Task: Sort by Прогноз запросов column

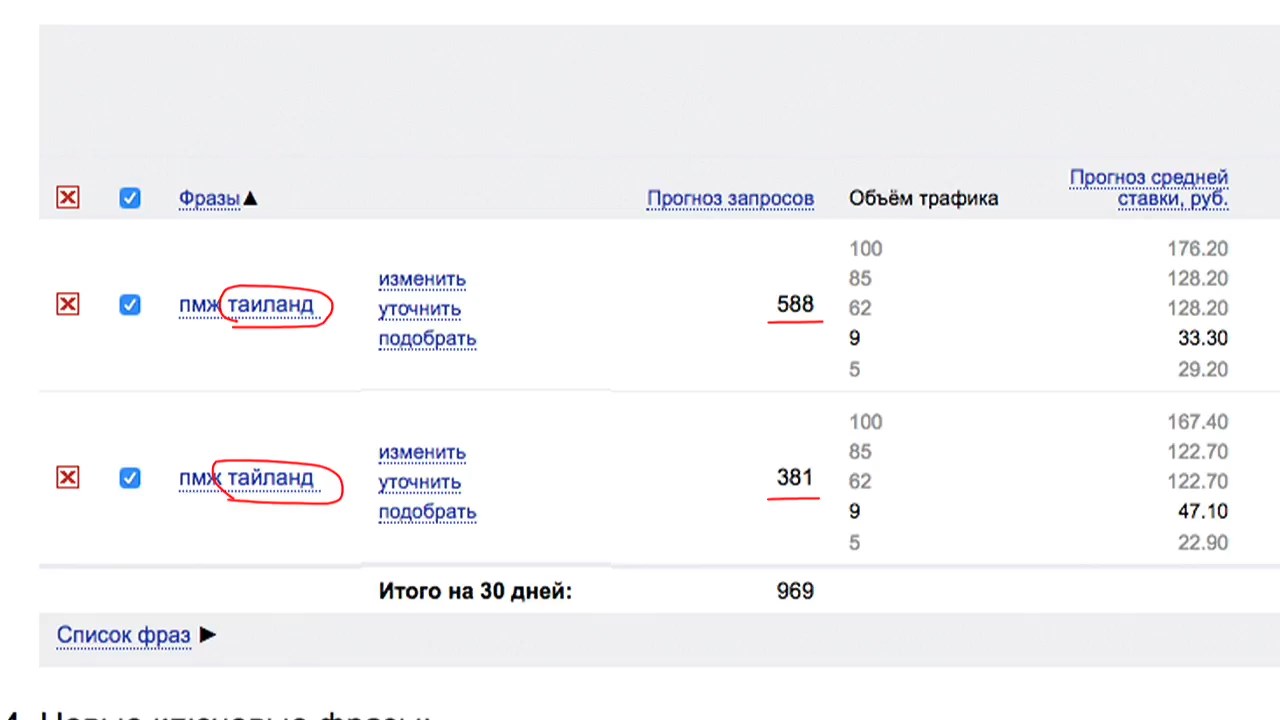Action: tap(730, 198)
